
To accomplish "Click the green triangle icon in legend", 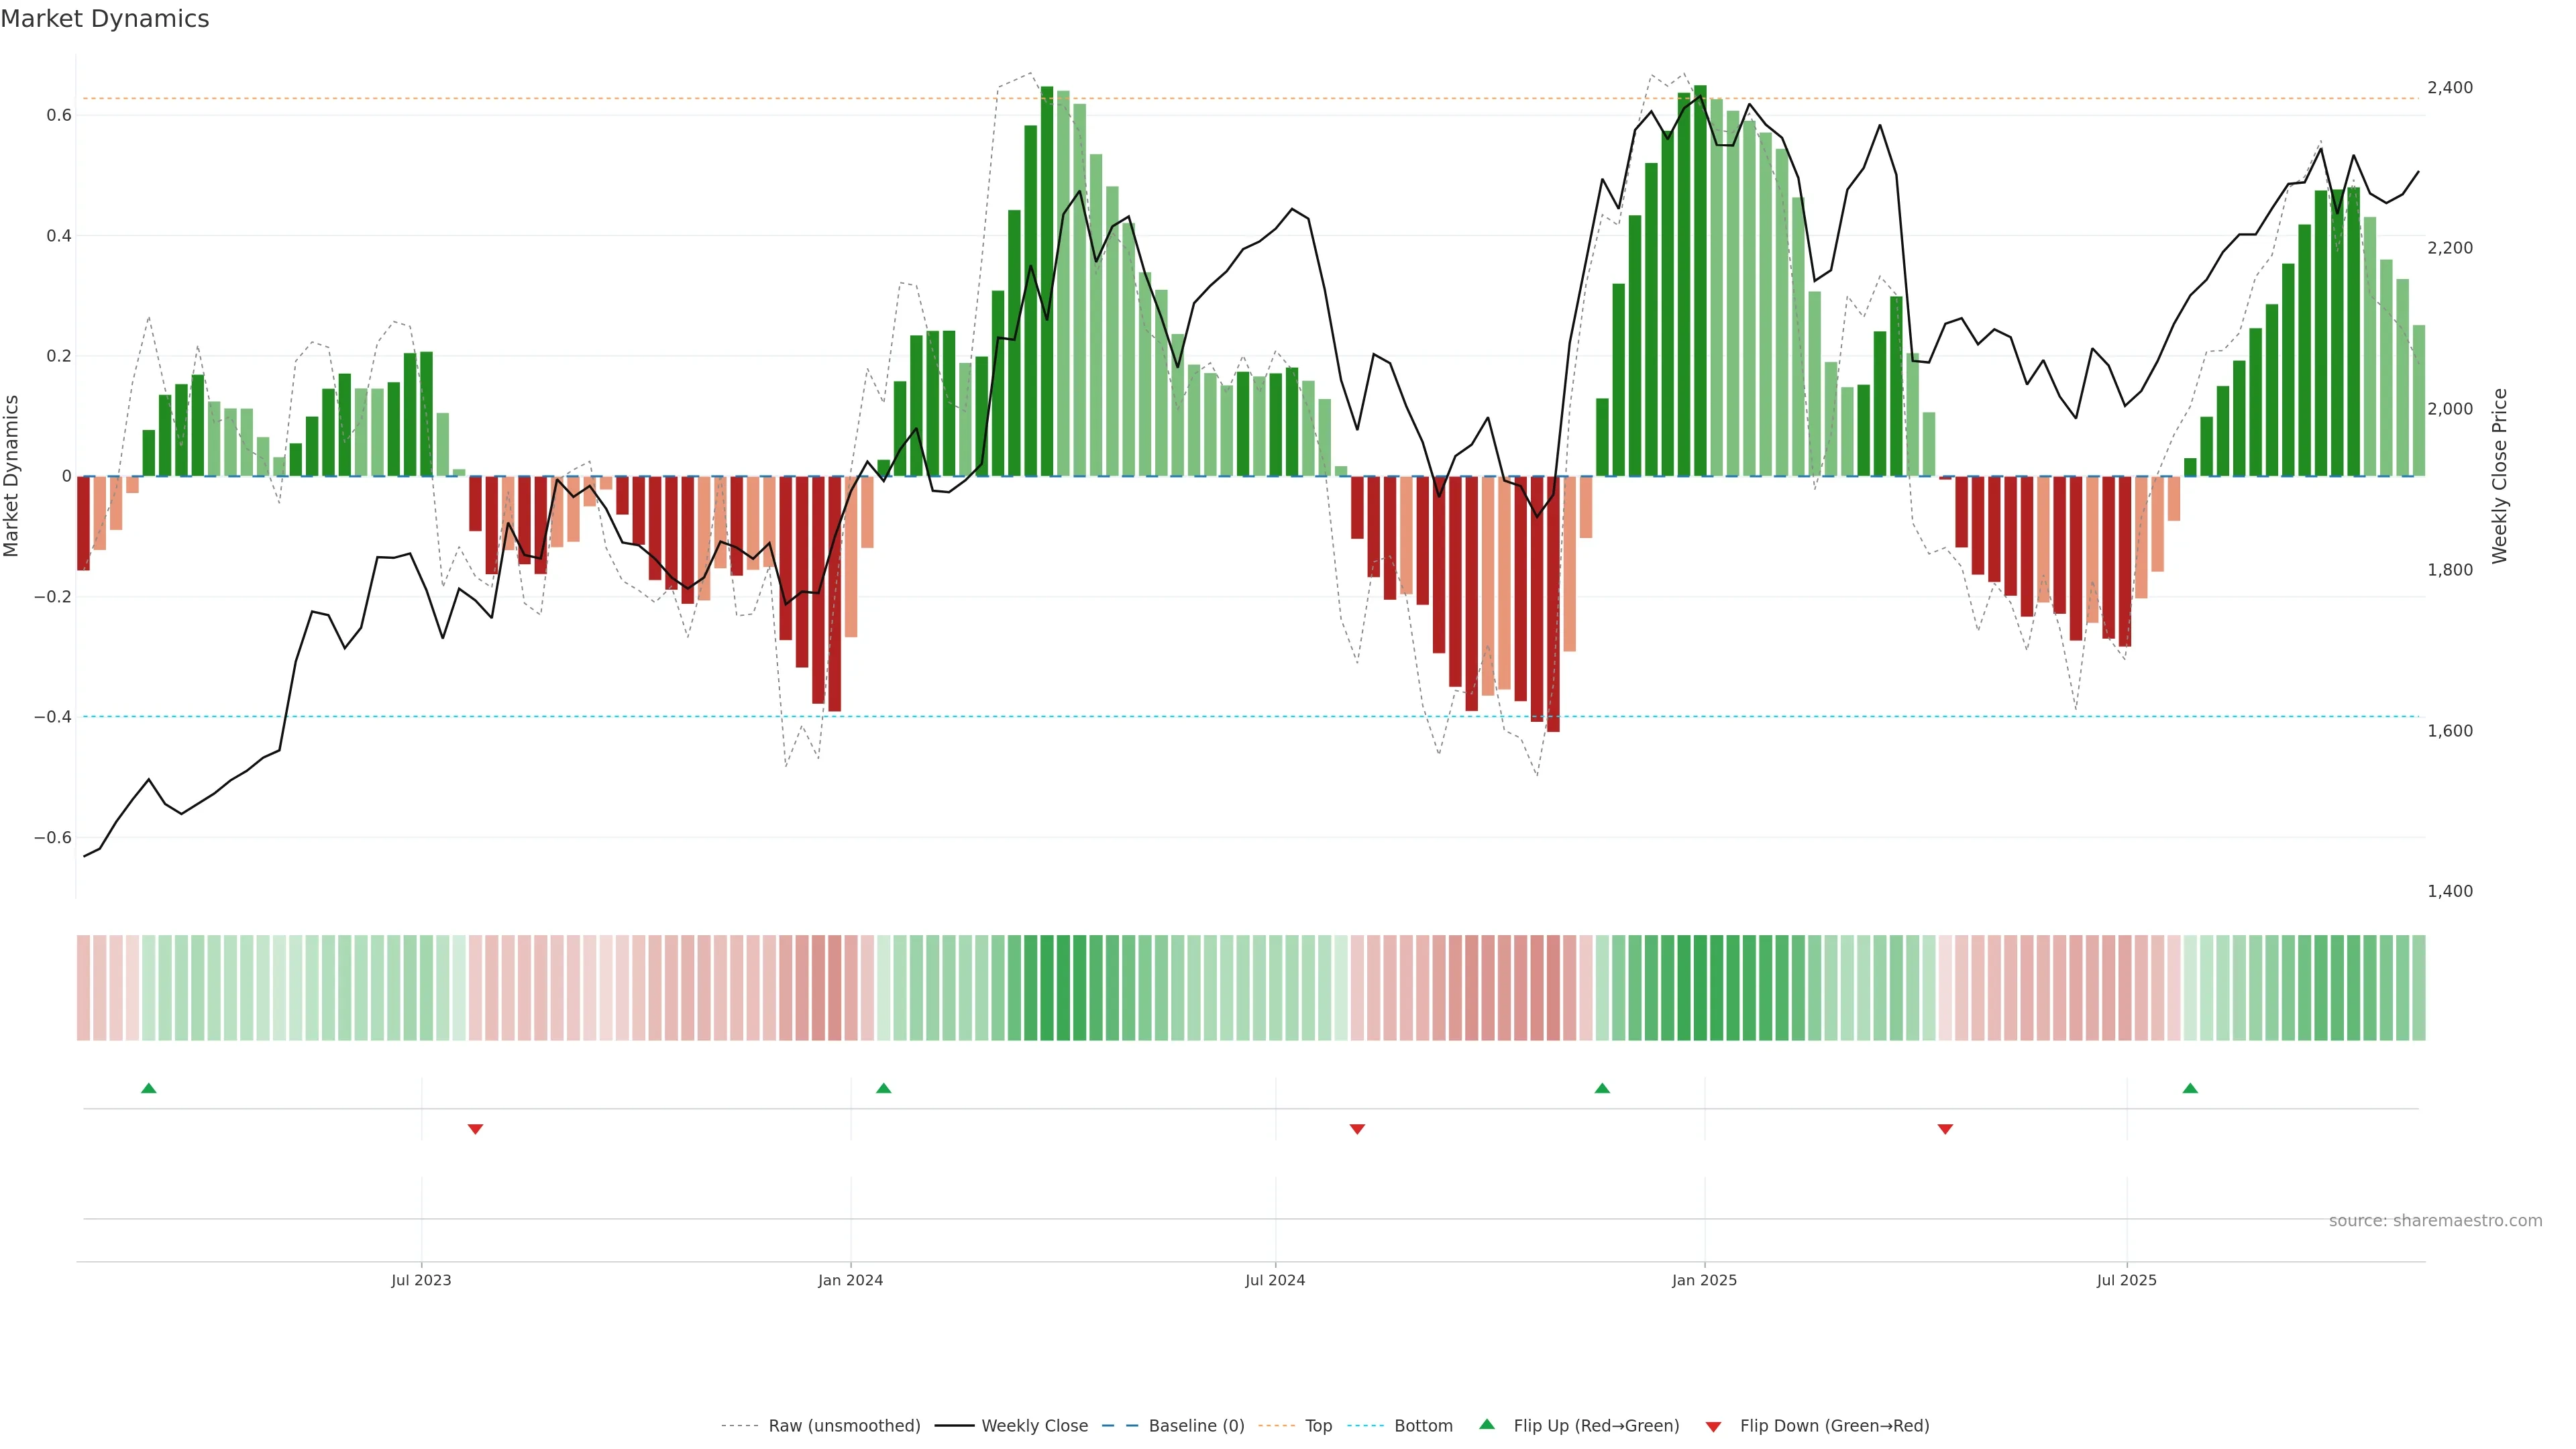I will pyautogui.click(x=1487, y=1424).
